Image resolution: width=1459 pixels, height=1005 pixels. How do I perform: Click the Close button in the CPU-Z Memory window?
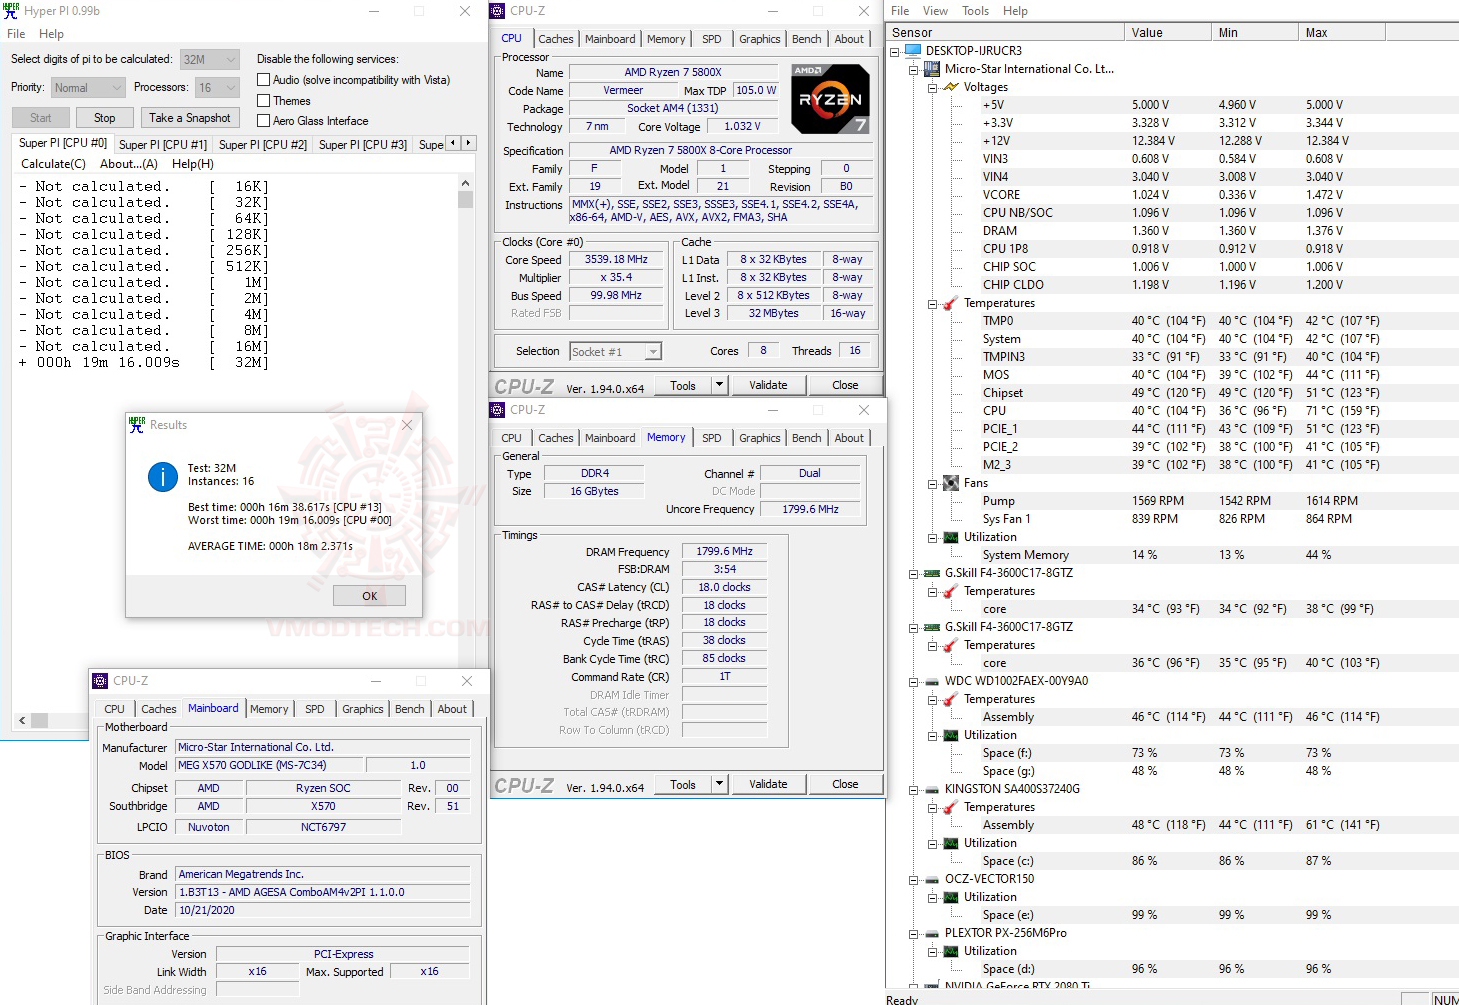pyautogui.click(x=845, y=784)
